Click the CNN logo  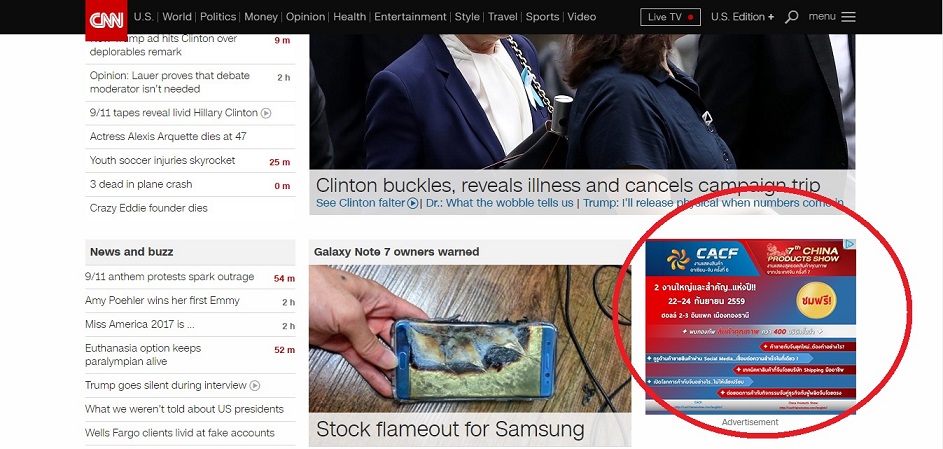[106, 19]
